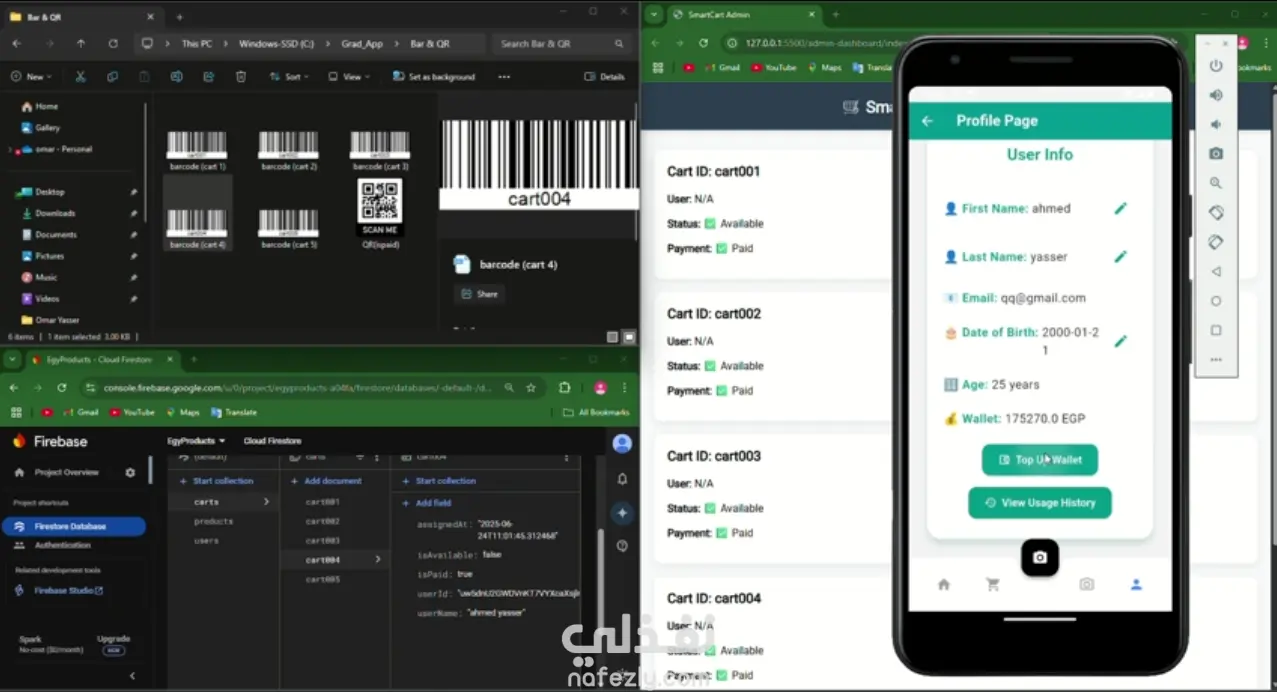Screen dimensions: 1277x692
Task: Open Authentication in Firebase sidebar
Action: tap(62, 545)
